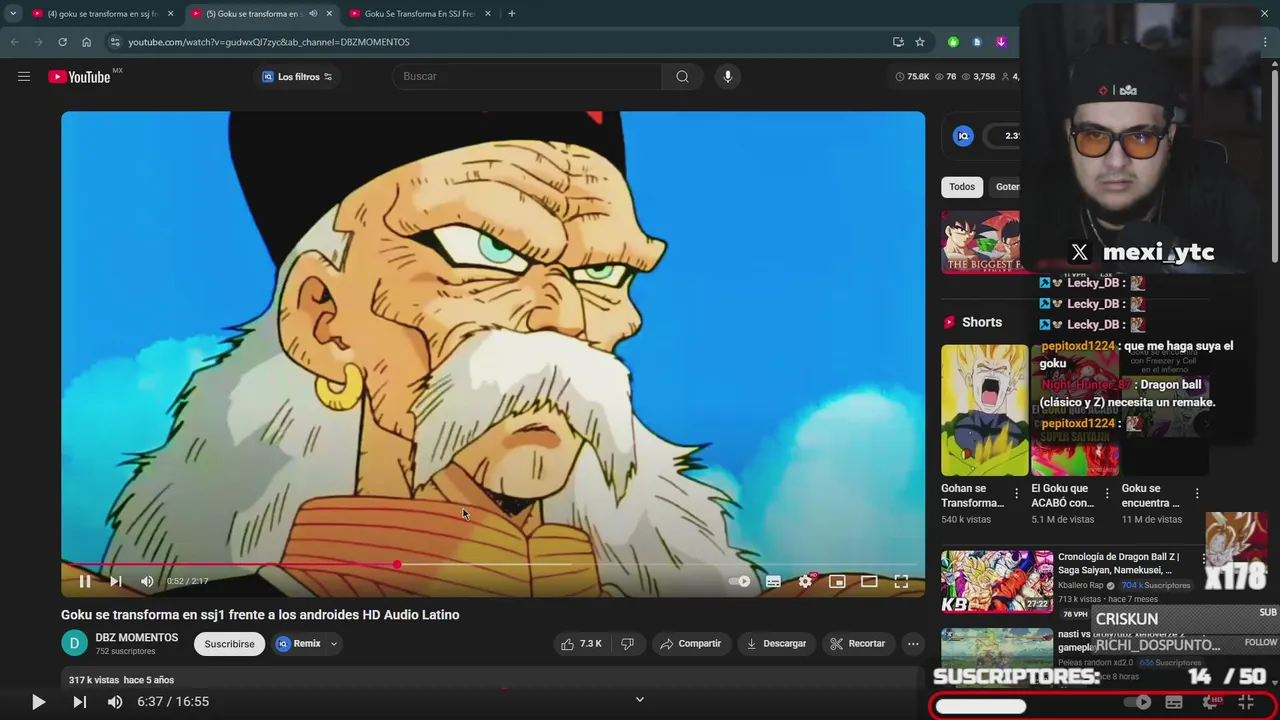Click the Compartir share button
The image size is (1280, 720).
[x=690, y=644]
